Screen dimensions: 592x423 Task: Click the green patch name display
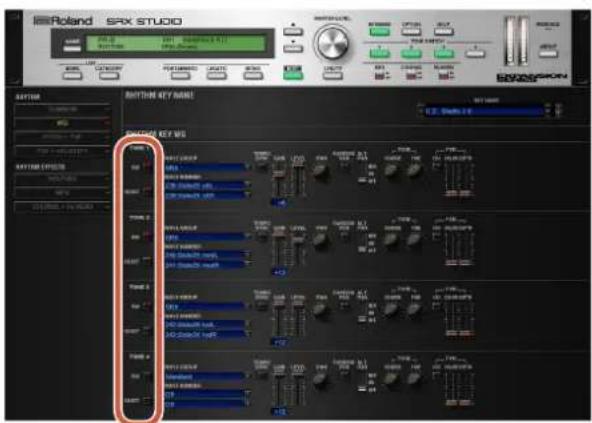click(x=176, y=43)
